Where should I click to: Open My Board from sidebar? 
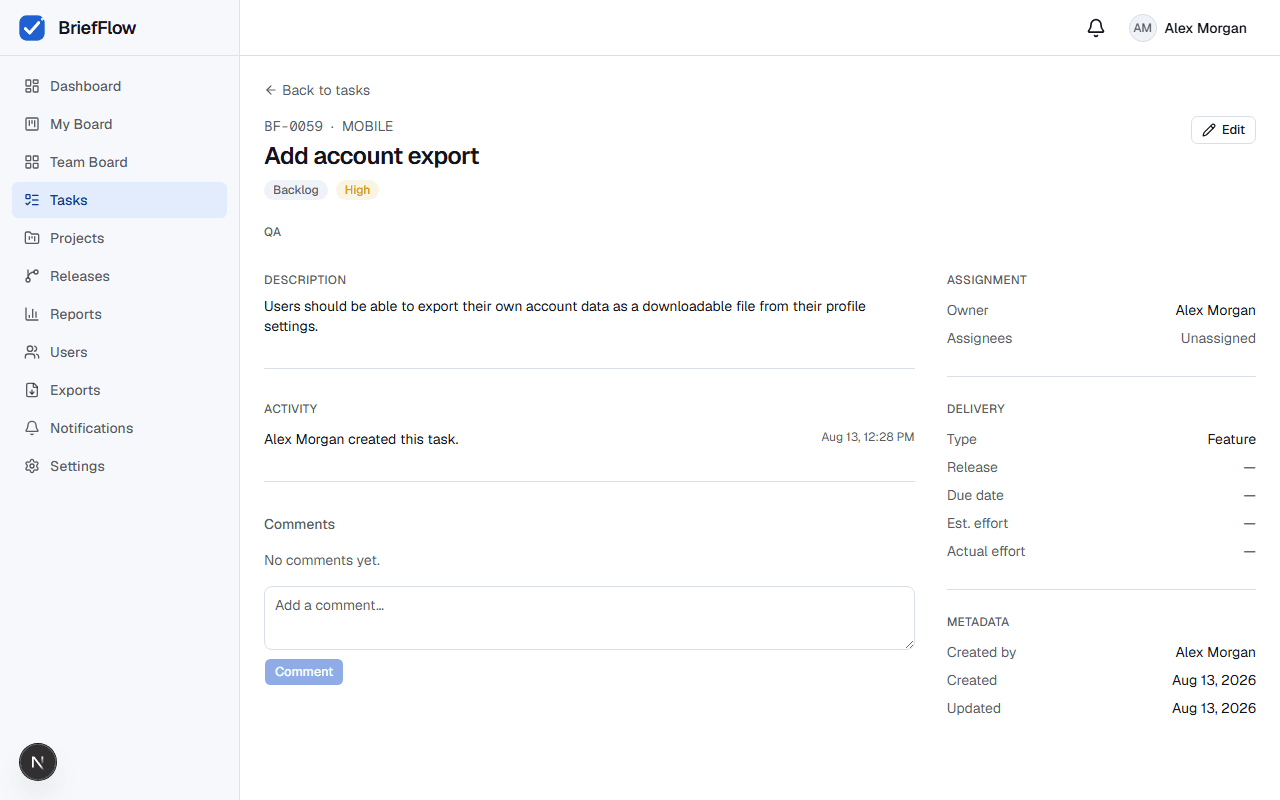pos(120,124)
